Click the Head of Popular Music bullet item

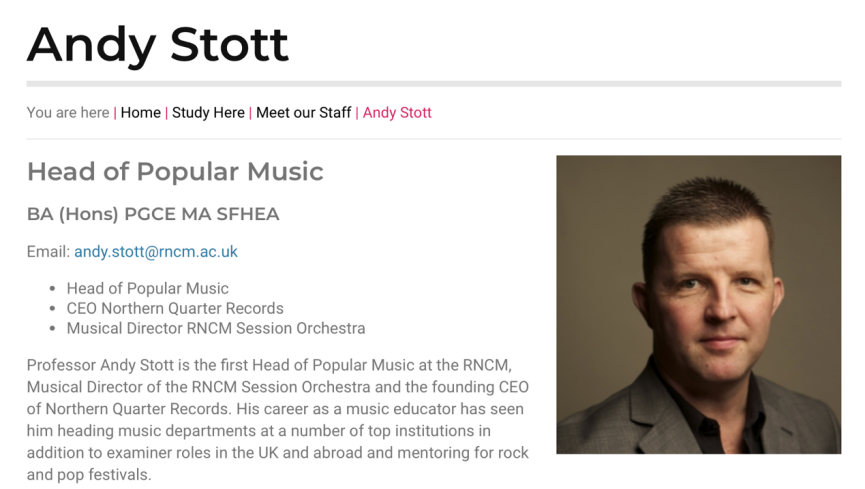pyautogui.click(x=147, y=289)
